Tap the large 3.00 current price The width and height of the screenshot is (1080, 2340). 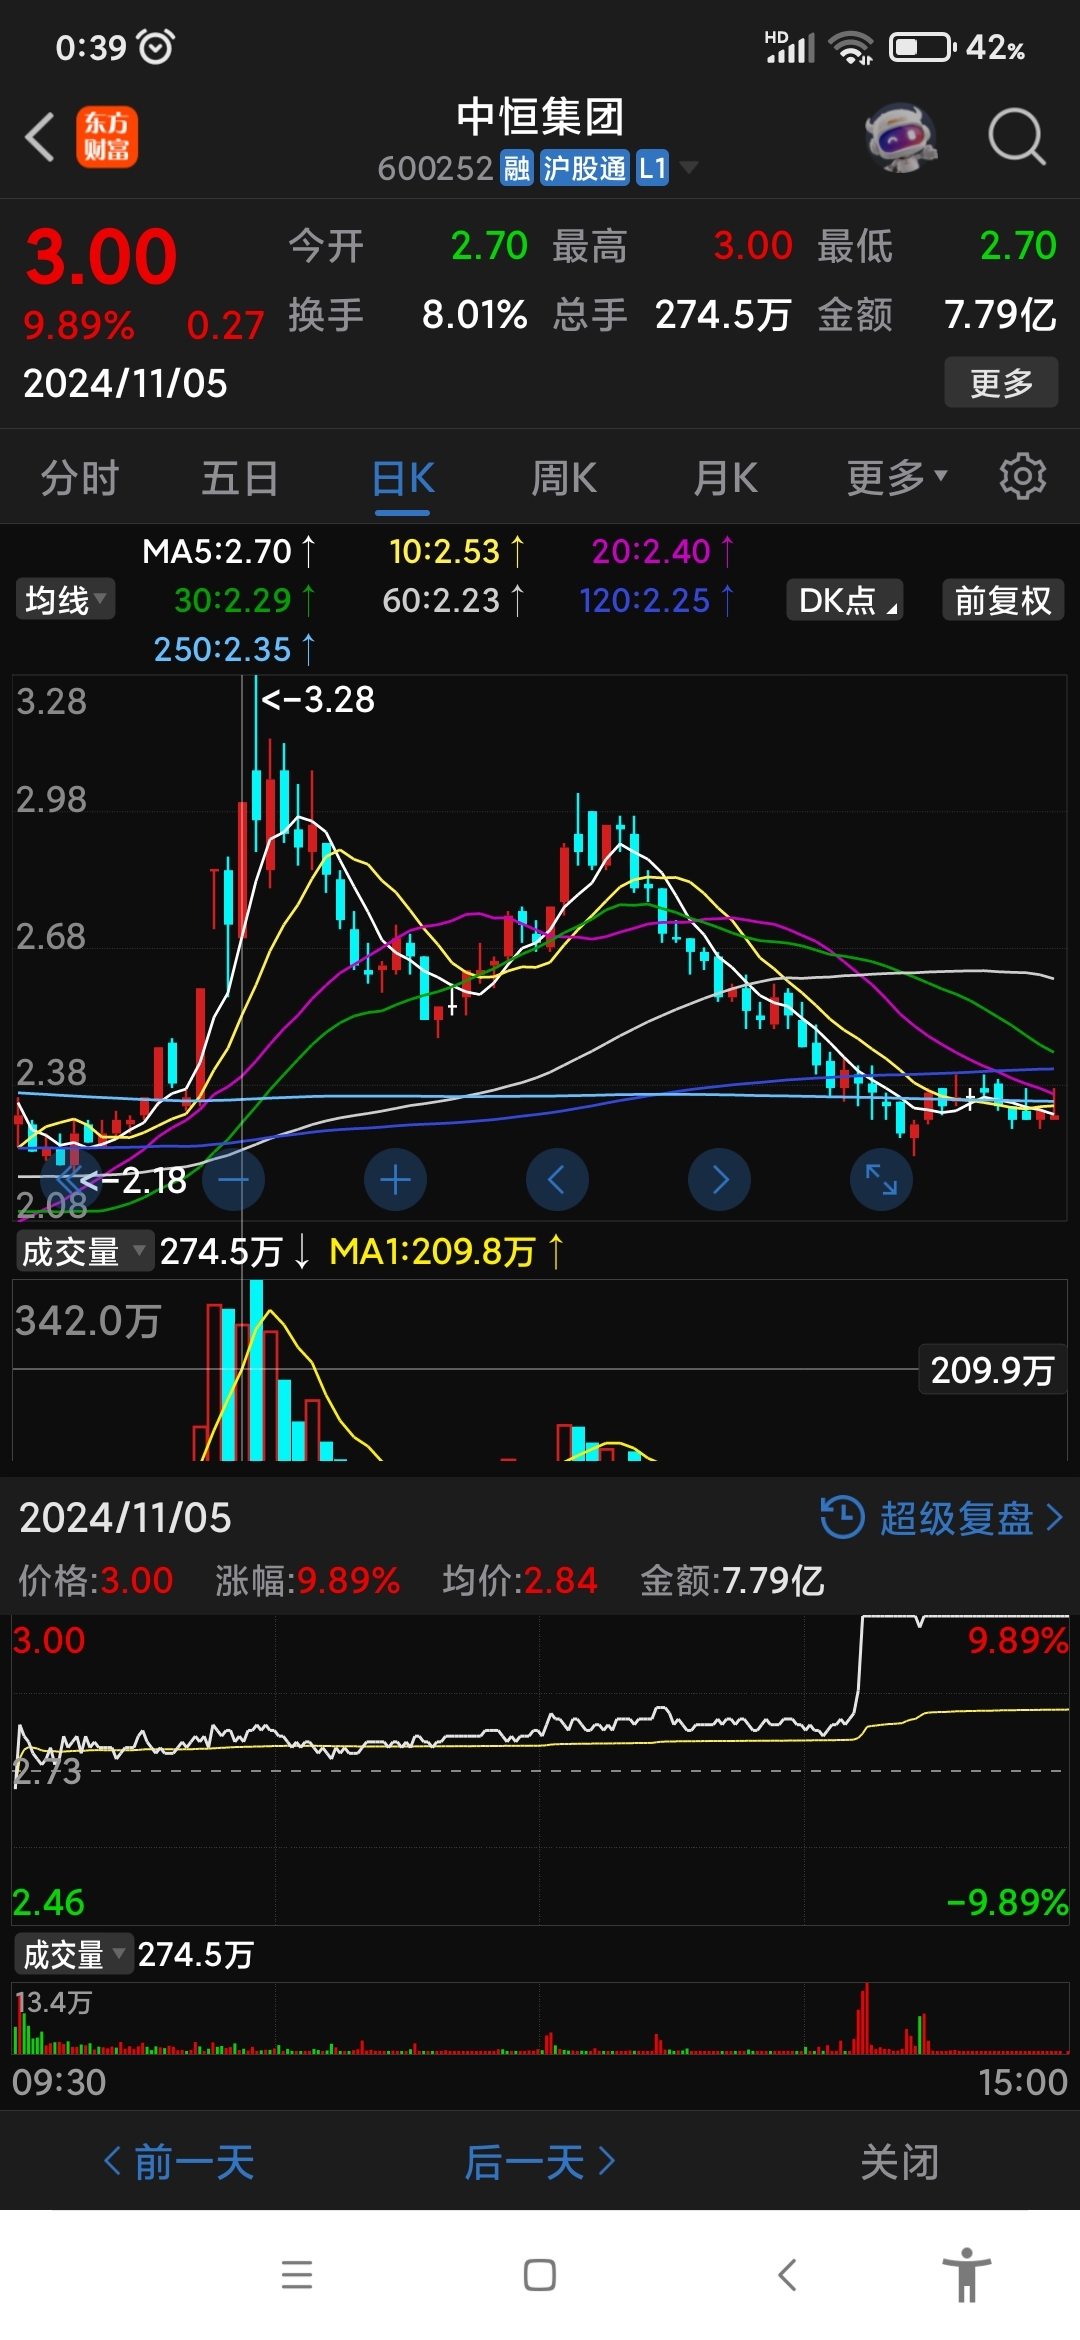coord(101,257)
